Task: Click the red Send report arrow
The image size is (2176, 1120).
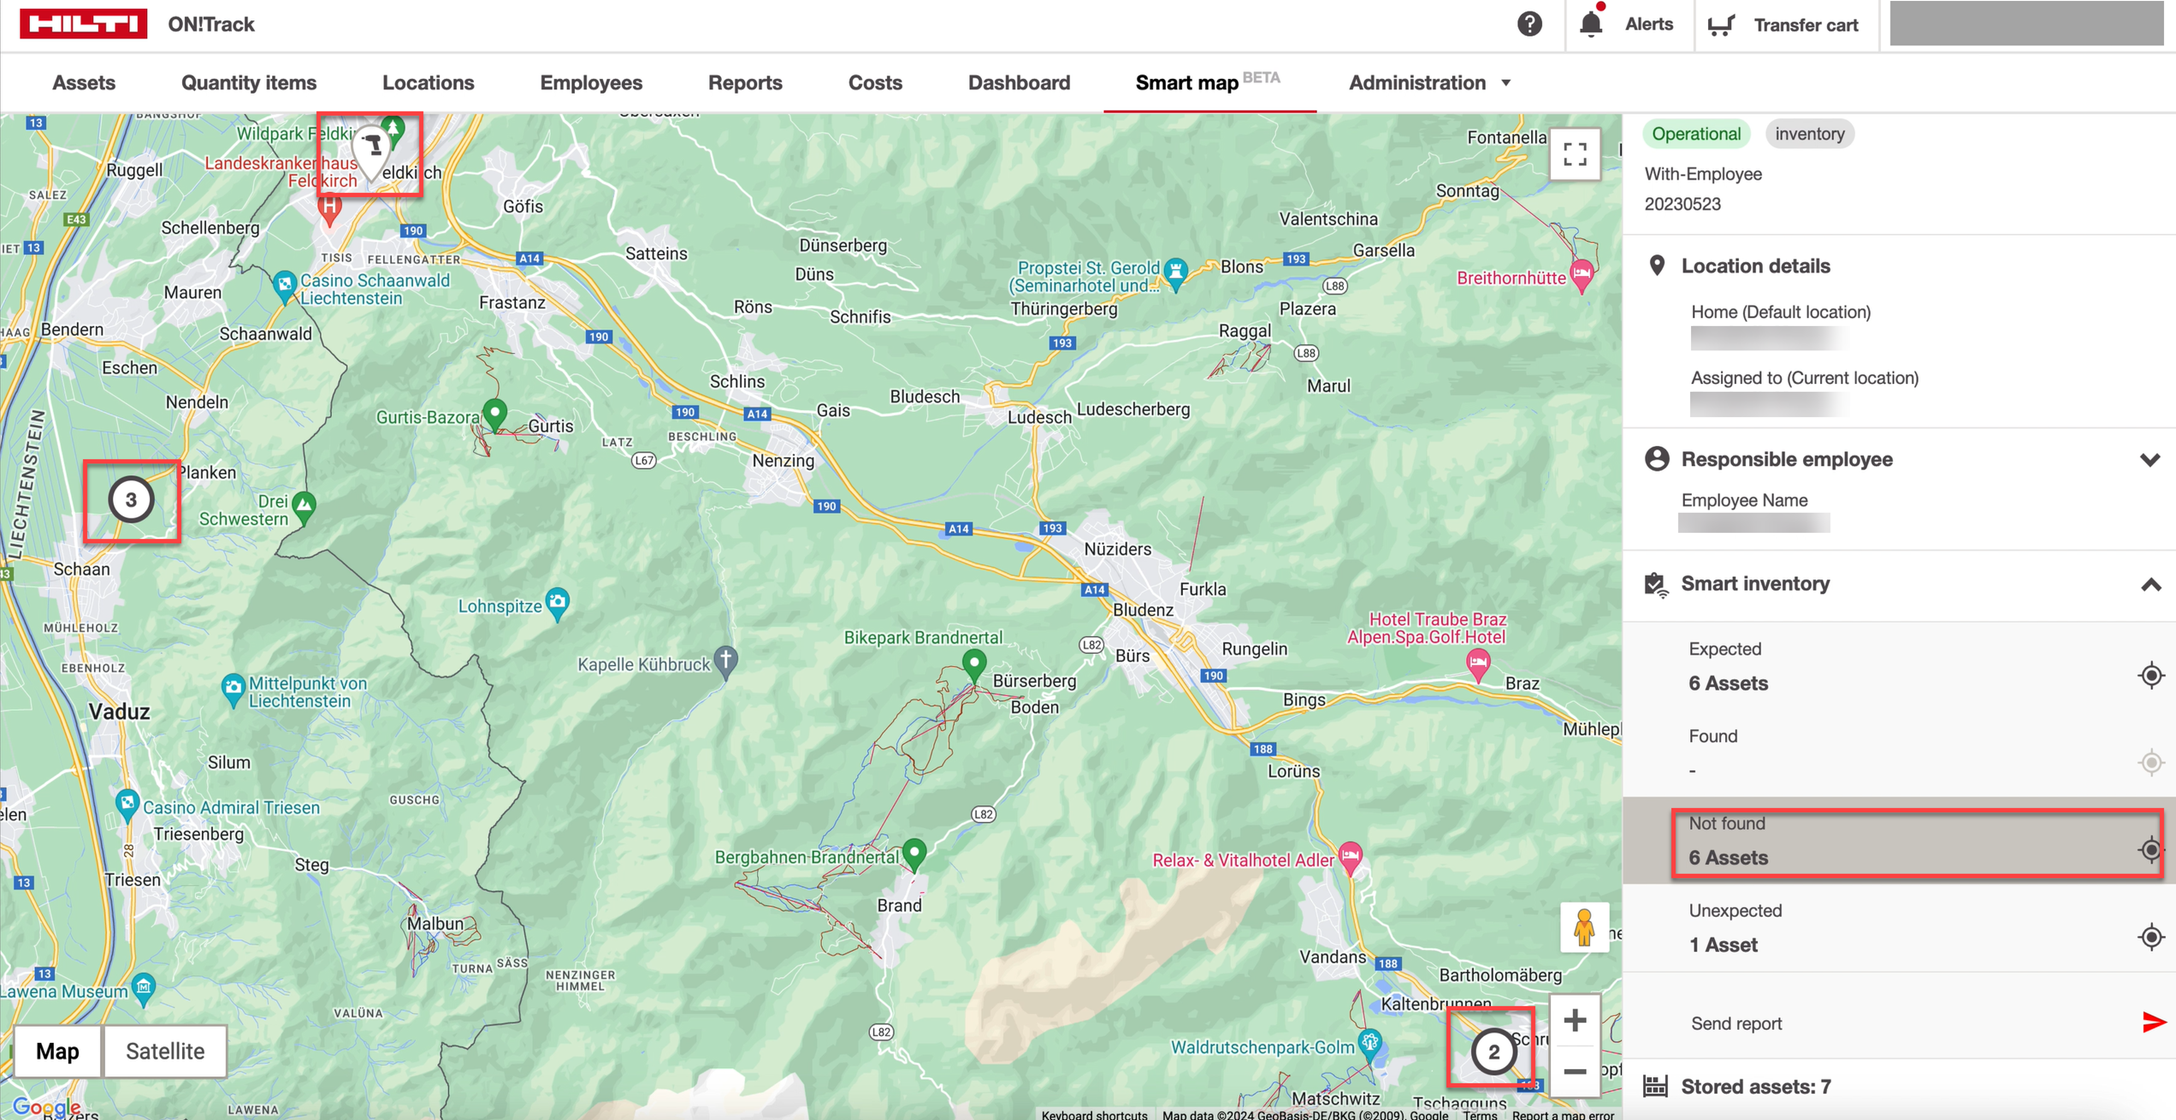Action: tap(2153, 1022)
